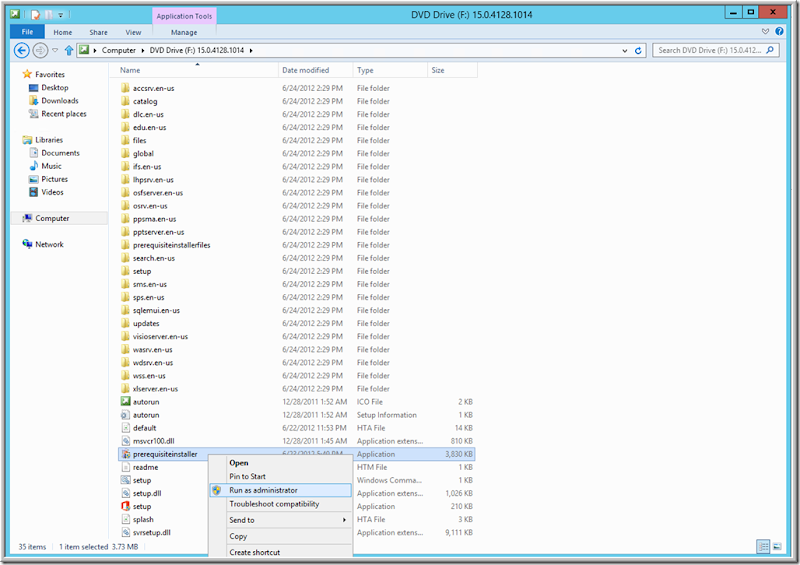Expand the Send to submenu
This screenshot has width=800, height=565.
tap(281, 520)
